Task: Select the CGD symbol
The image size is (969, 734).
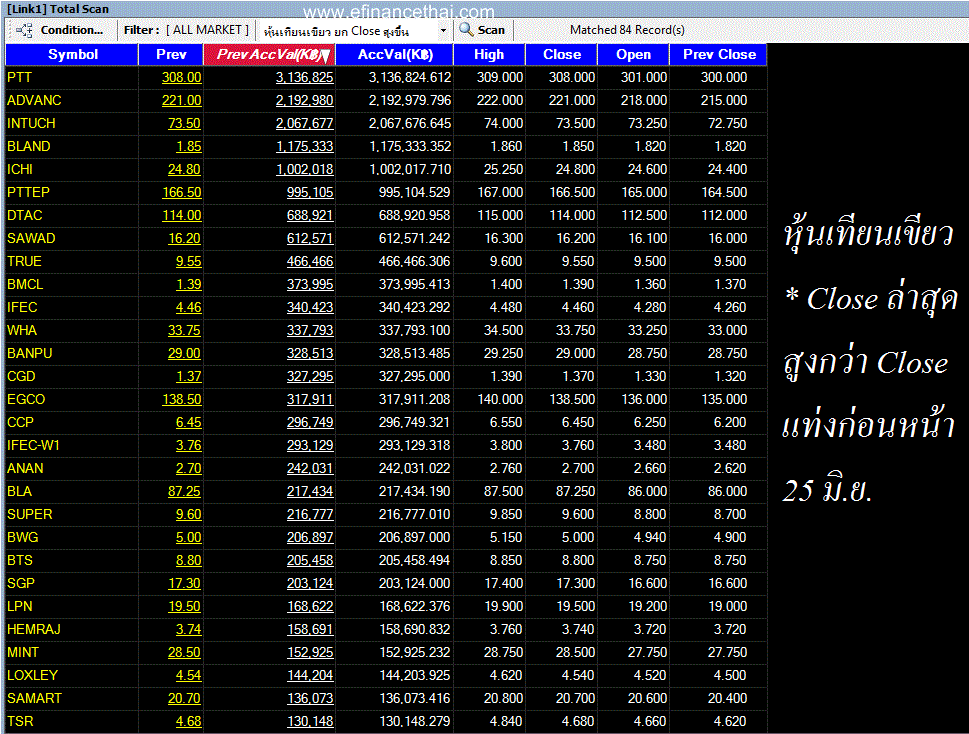Action: click(x=21, y=376)
